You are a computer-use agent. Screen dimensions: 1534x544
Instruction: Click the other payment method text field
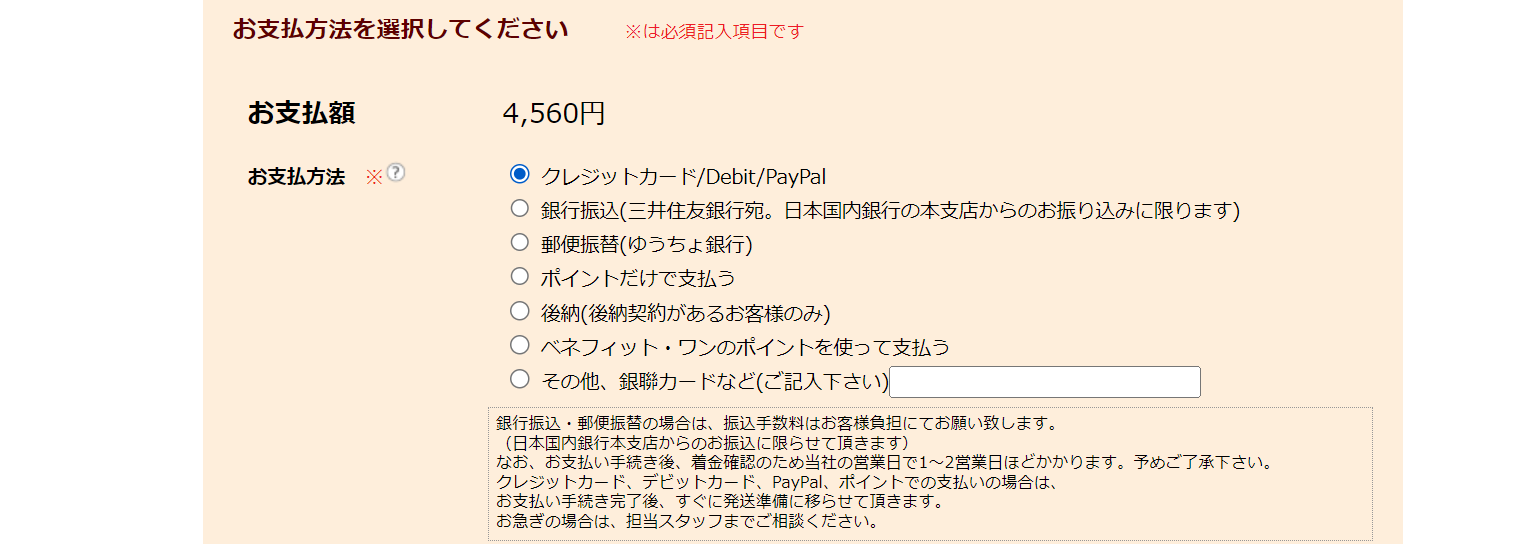(1045, 382)
